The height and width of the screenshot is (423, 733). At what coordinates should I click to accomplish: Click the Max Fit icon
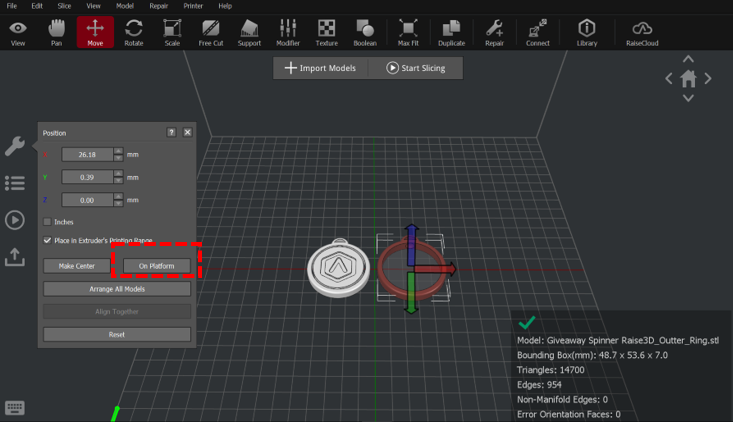pos(408,31)
